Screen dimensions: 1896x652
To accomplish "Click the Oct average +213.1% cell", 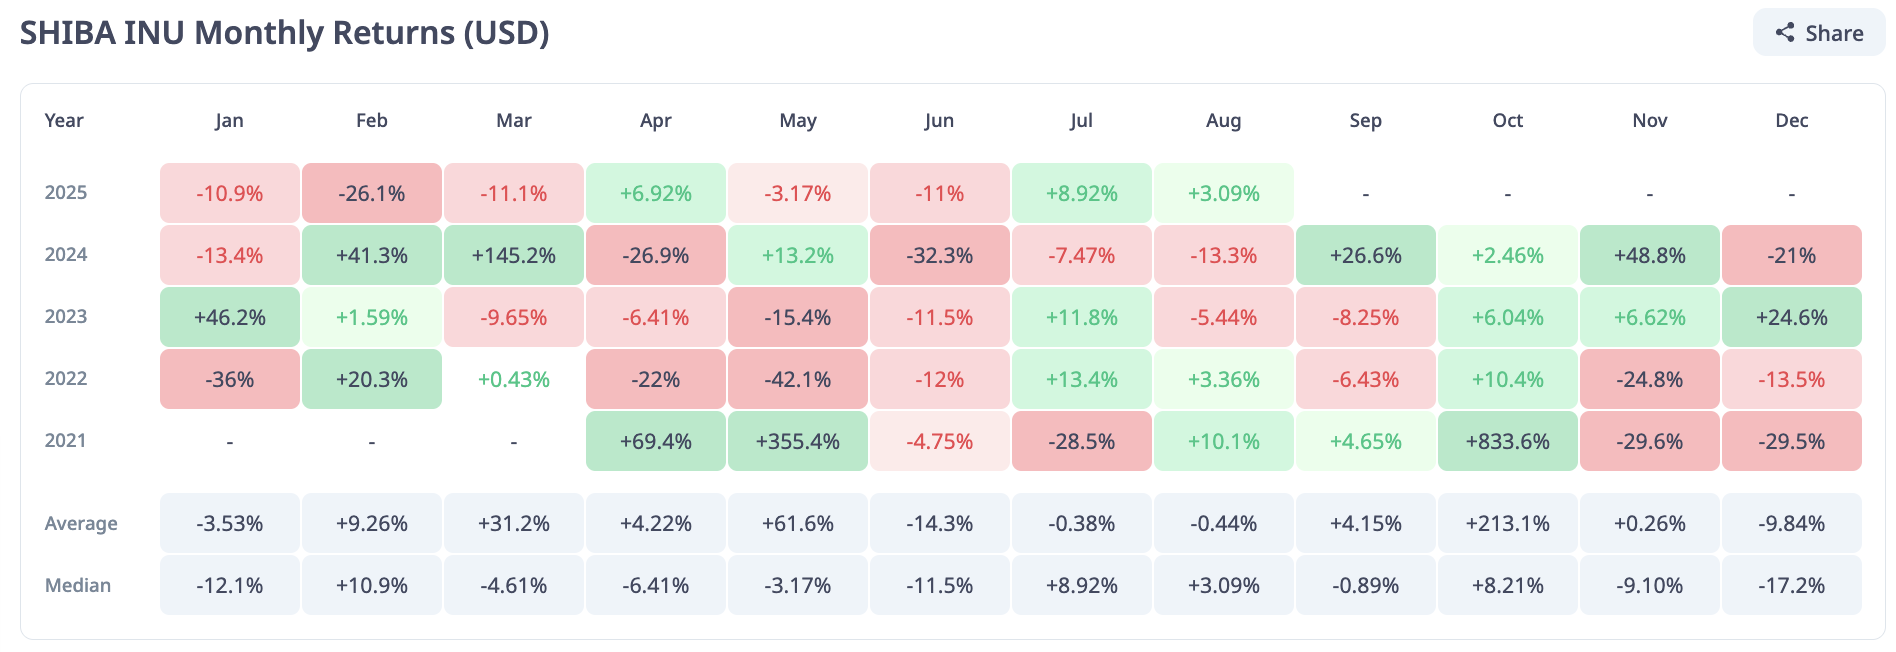I will [1507, 523].
